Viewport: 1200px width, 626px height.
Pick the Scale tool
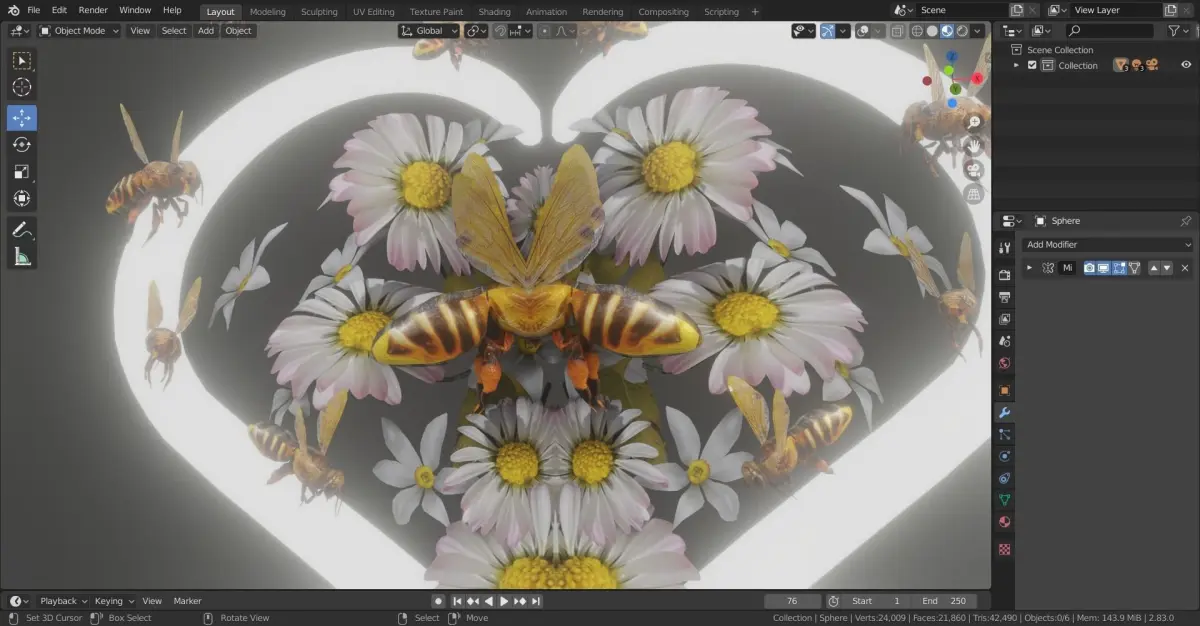(x=22, y=172)
